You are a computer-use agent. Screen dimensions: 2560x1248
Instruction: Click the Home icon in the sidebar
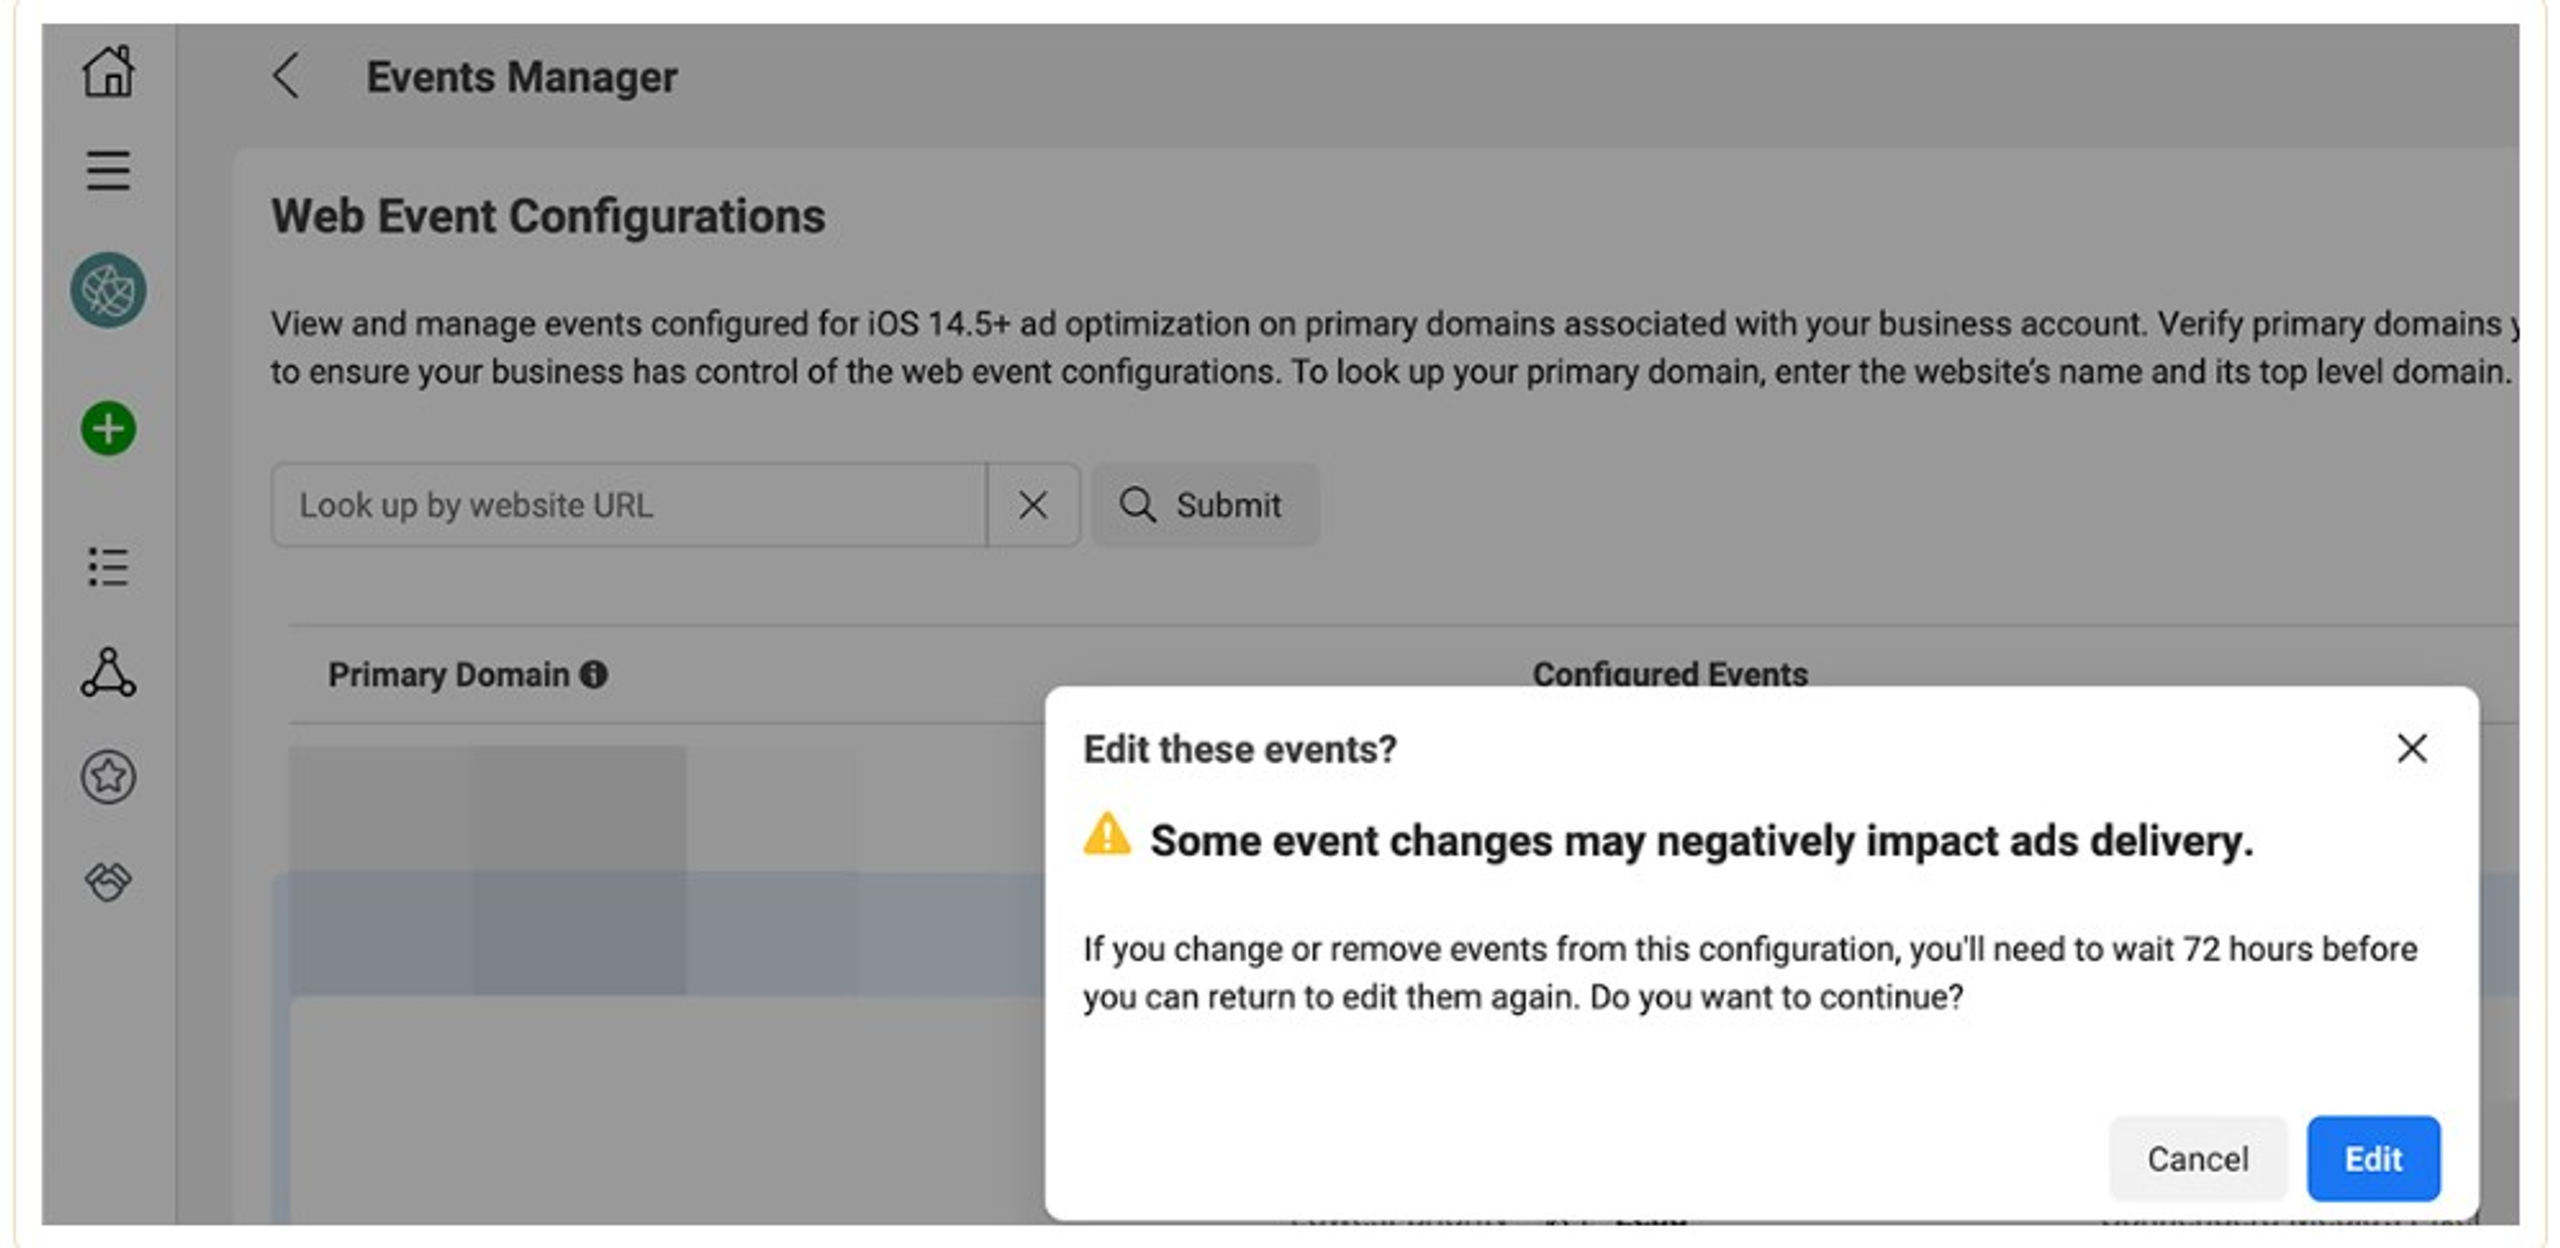coord(108,72)
